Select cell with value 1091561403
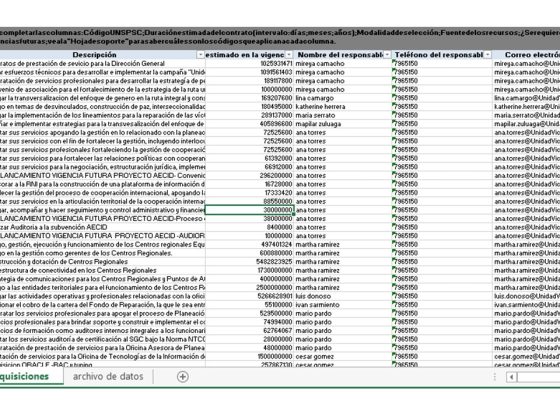 pyautogui.click(x=249, y=72)
